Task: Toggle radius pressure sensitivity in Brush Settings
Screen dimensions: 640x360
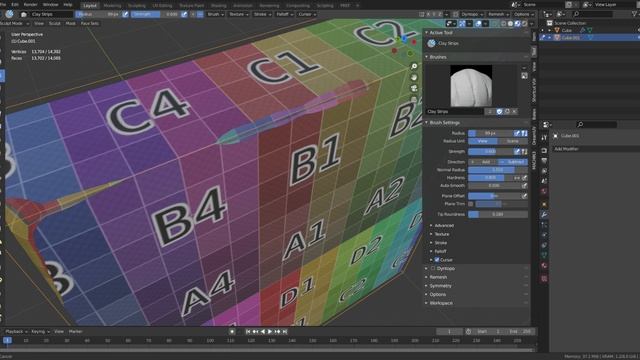Action: coord(517,133)
